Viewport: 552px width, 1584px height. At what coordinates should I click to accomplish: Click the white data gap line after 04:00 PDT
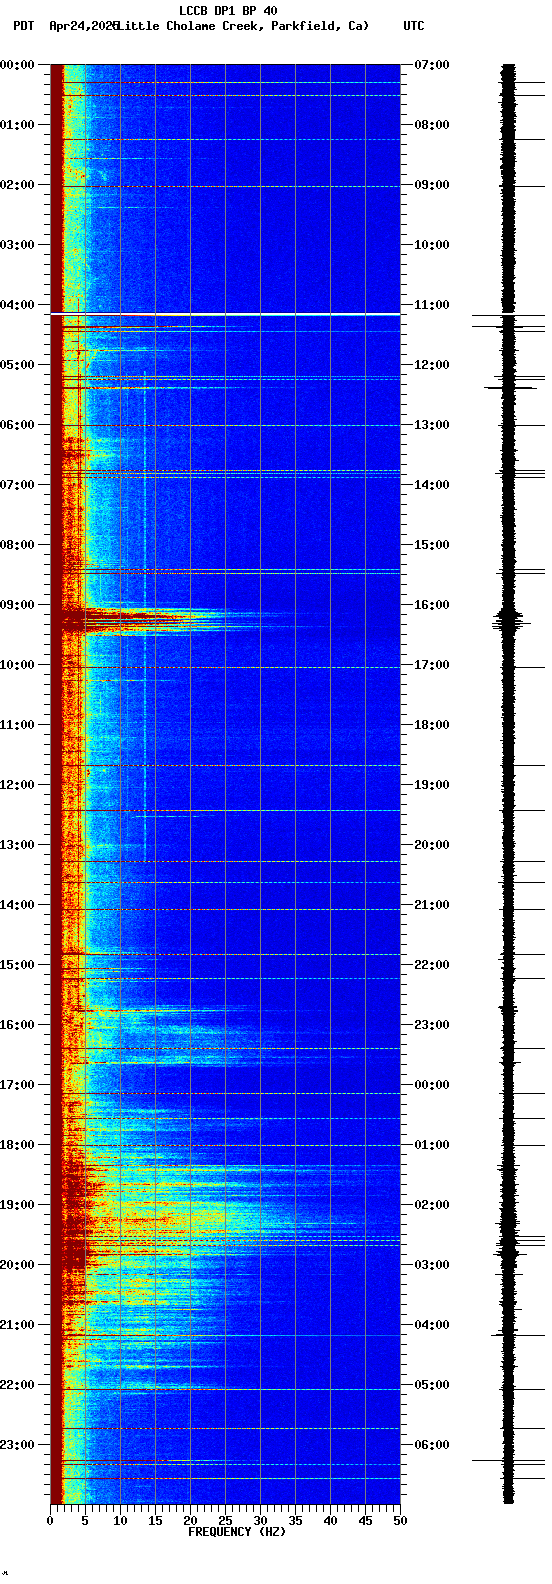coord(225,314)
